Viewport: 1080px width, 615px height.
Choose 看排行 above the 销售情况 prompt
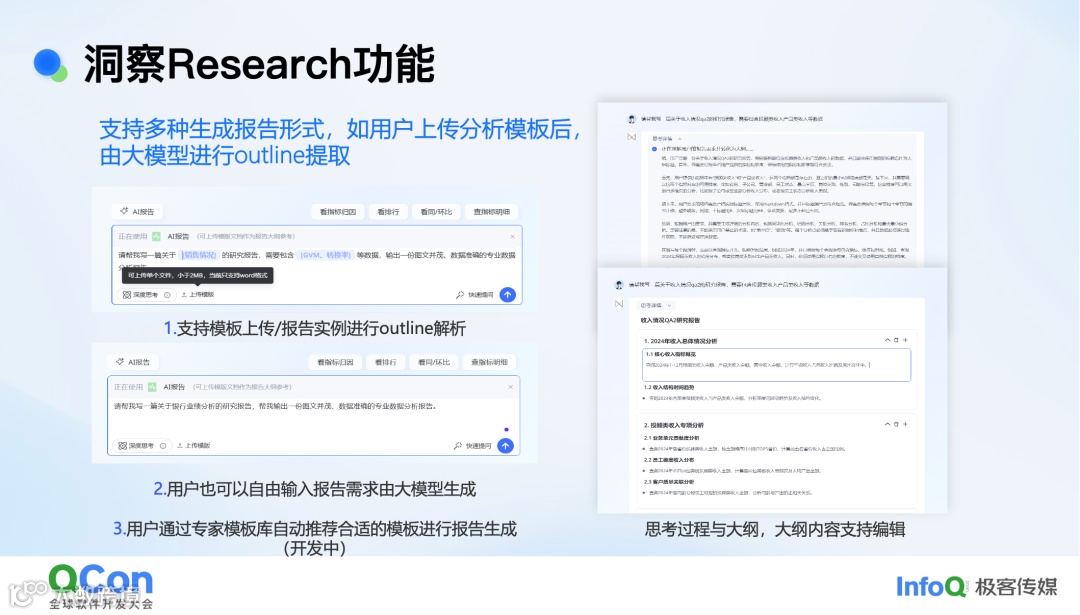[388, 211]
